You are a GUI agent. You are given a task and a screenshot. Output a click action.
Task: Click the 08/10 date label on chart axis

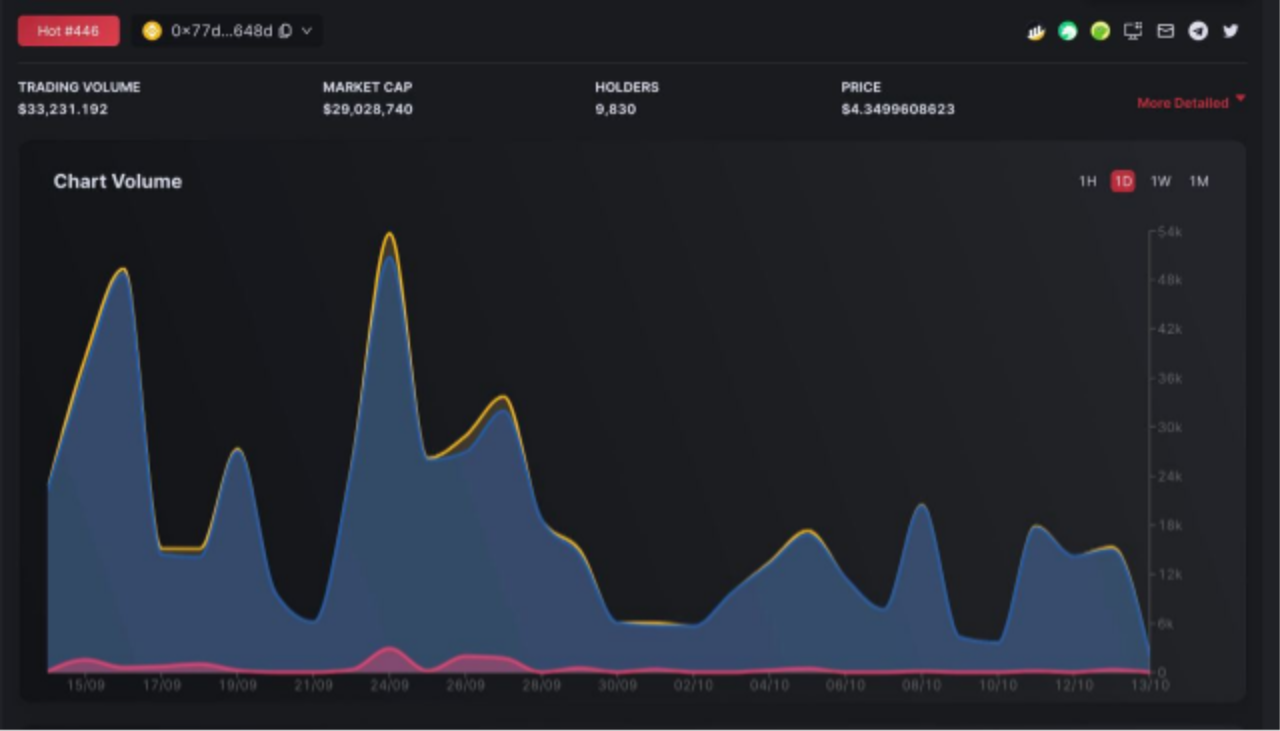click(x=921, y=685)
